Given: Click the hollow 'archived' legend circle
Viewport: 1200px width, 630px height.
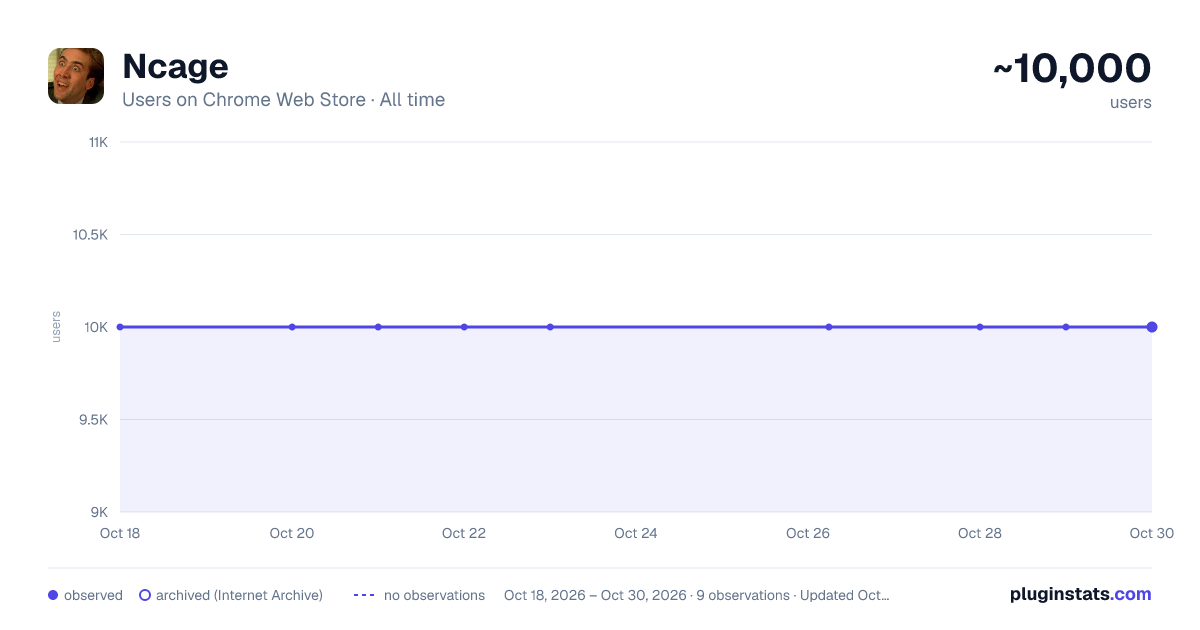Looking at the screenshot, I should pos(145,595).
